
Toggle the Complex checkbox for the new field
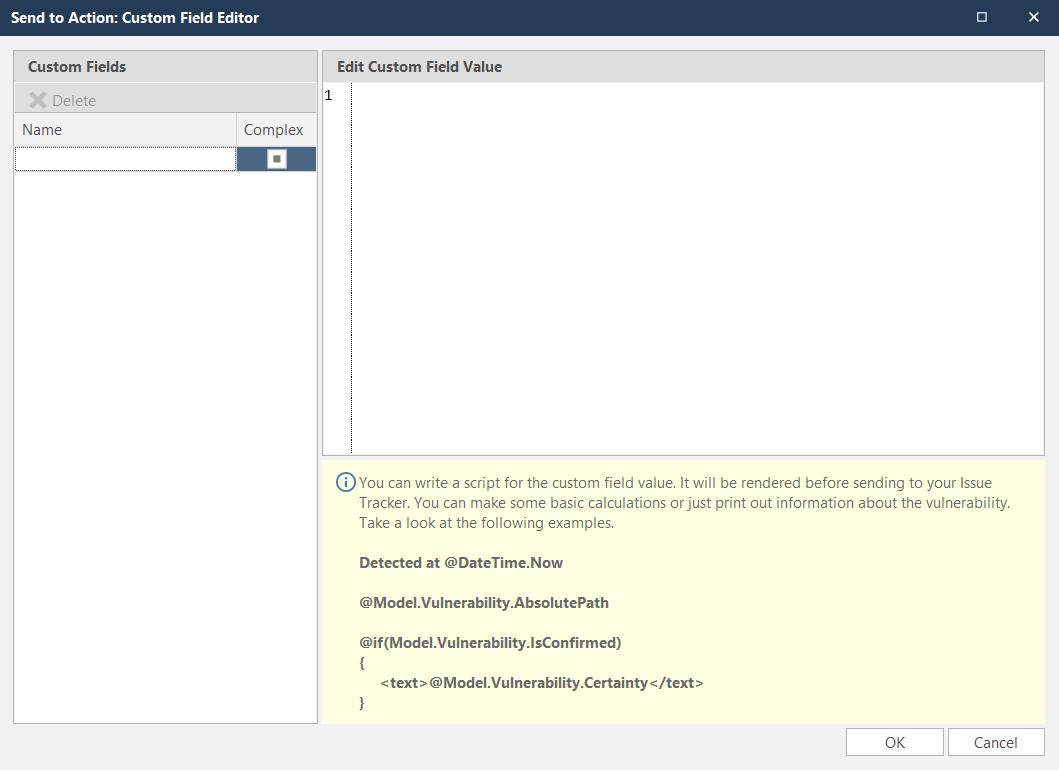pyautogui.click(x=276, y=158)
